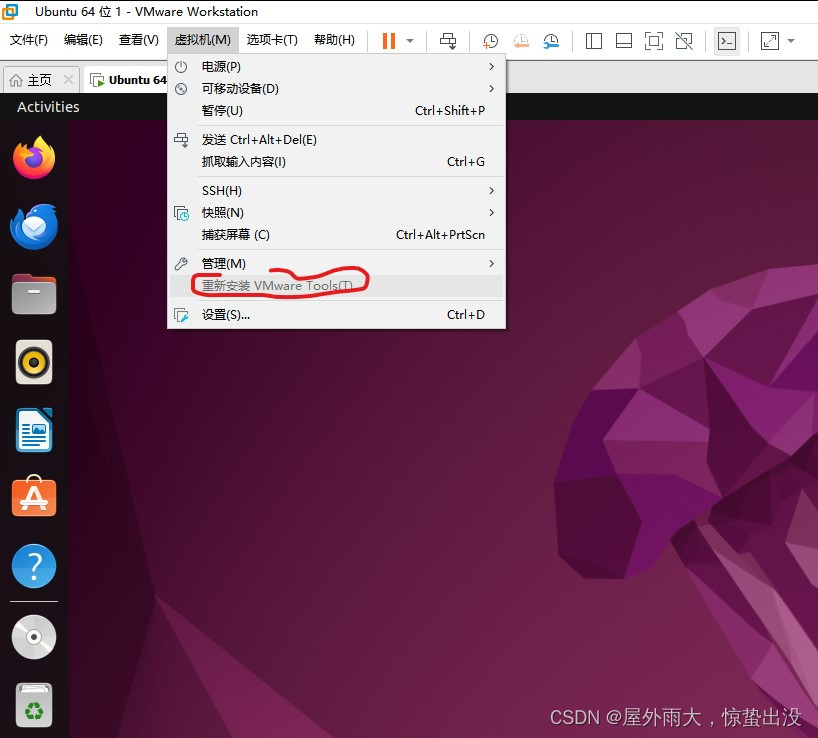Launch Rhythmbox music player from dock
This screenshot has width=818, height=738.
[x=34, y=362]
